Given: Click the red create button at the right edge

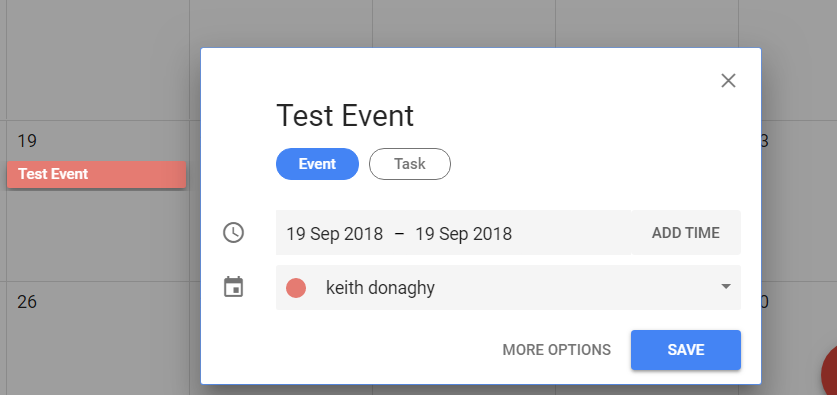Looking at the screenshot, I should (829, 374).
